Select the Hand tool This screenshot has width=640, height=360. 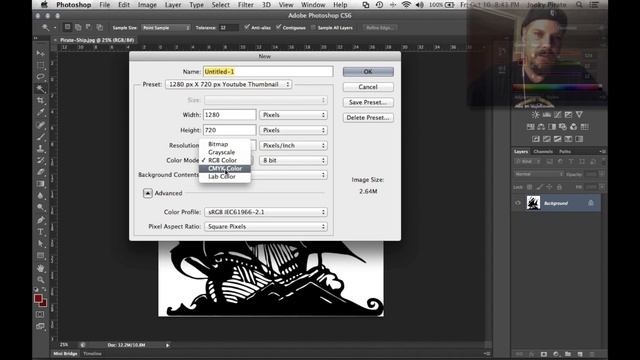pyautogui.click(x=40, y=268)
